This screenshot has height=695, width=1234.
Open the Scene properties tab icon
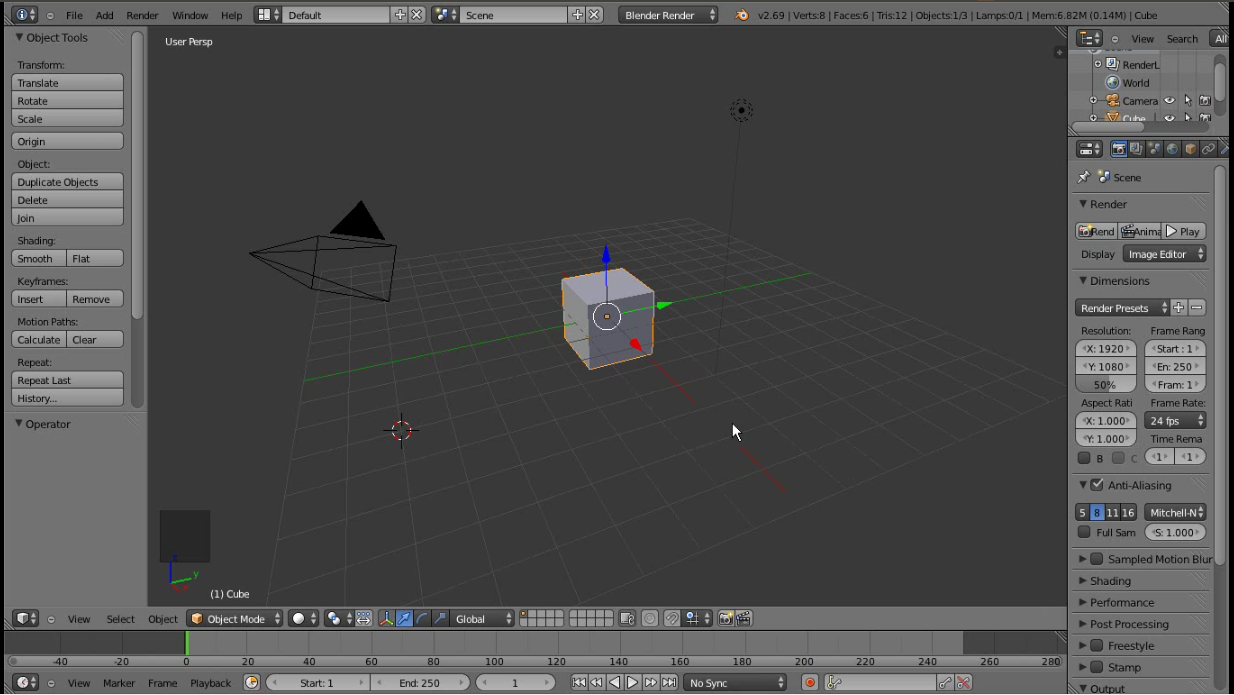1155,149
